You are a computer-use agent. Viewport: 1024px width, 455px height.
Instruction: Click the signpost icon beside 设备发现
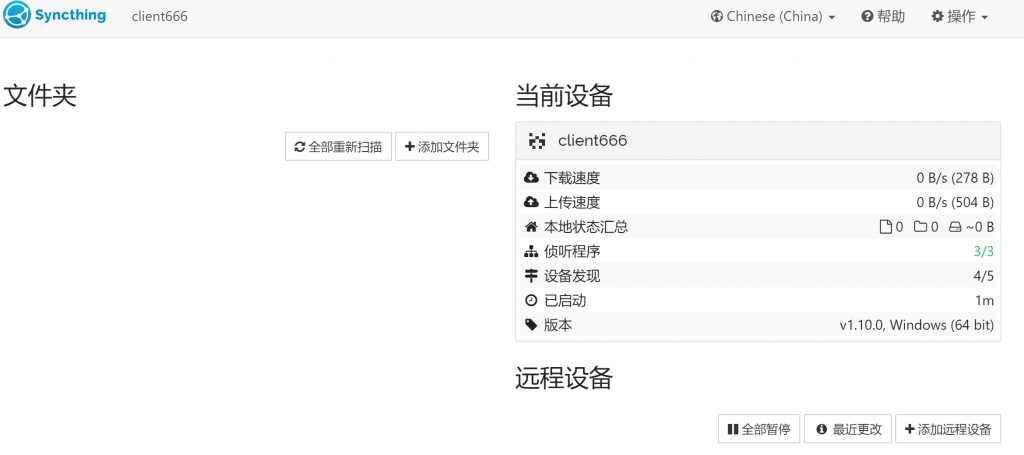[x=531, y=276]
